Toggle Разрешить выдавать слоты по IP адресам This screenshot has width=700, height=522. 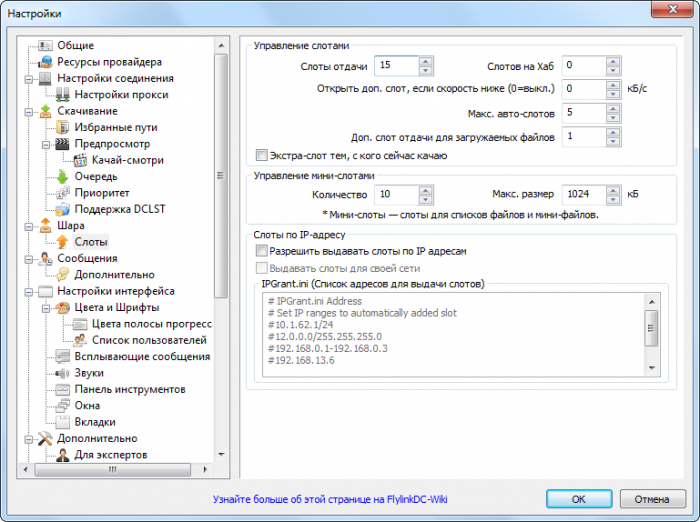[262, 250]
